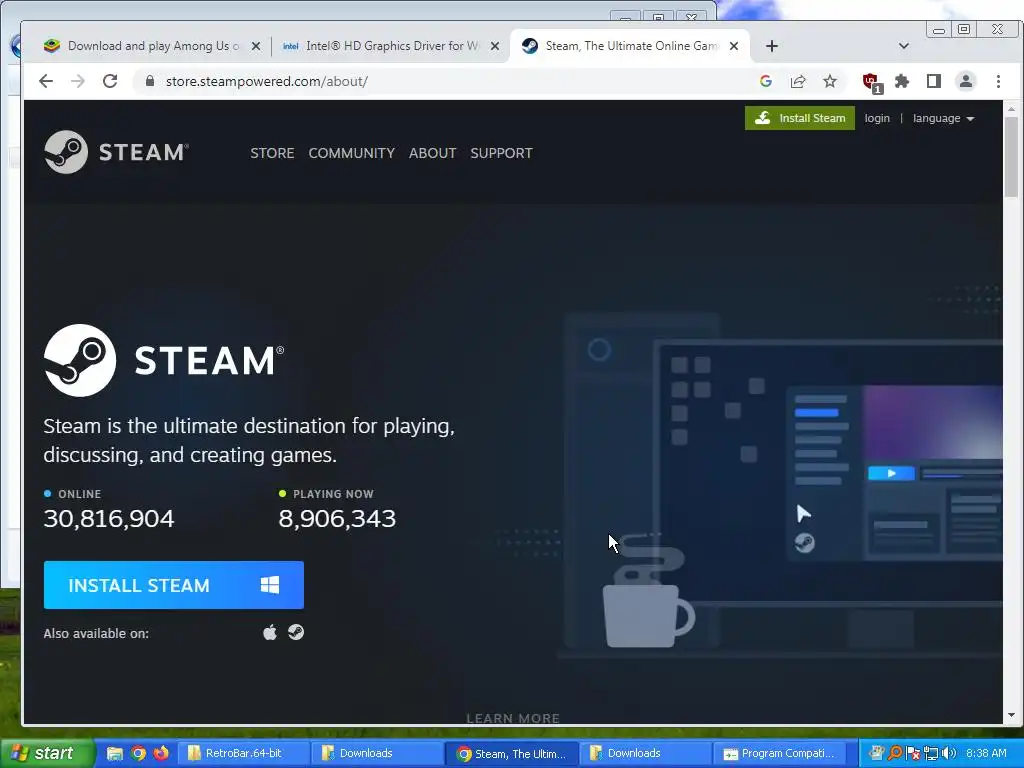Click the 8:38 AM clock
The width and height of the screenshot is (1024, 768).
pos(986,754)
